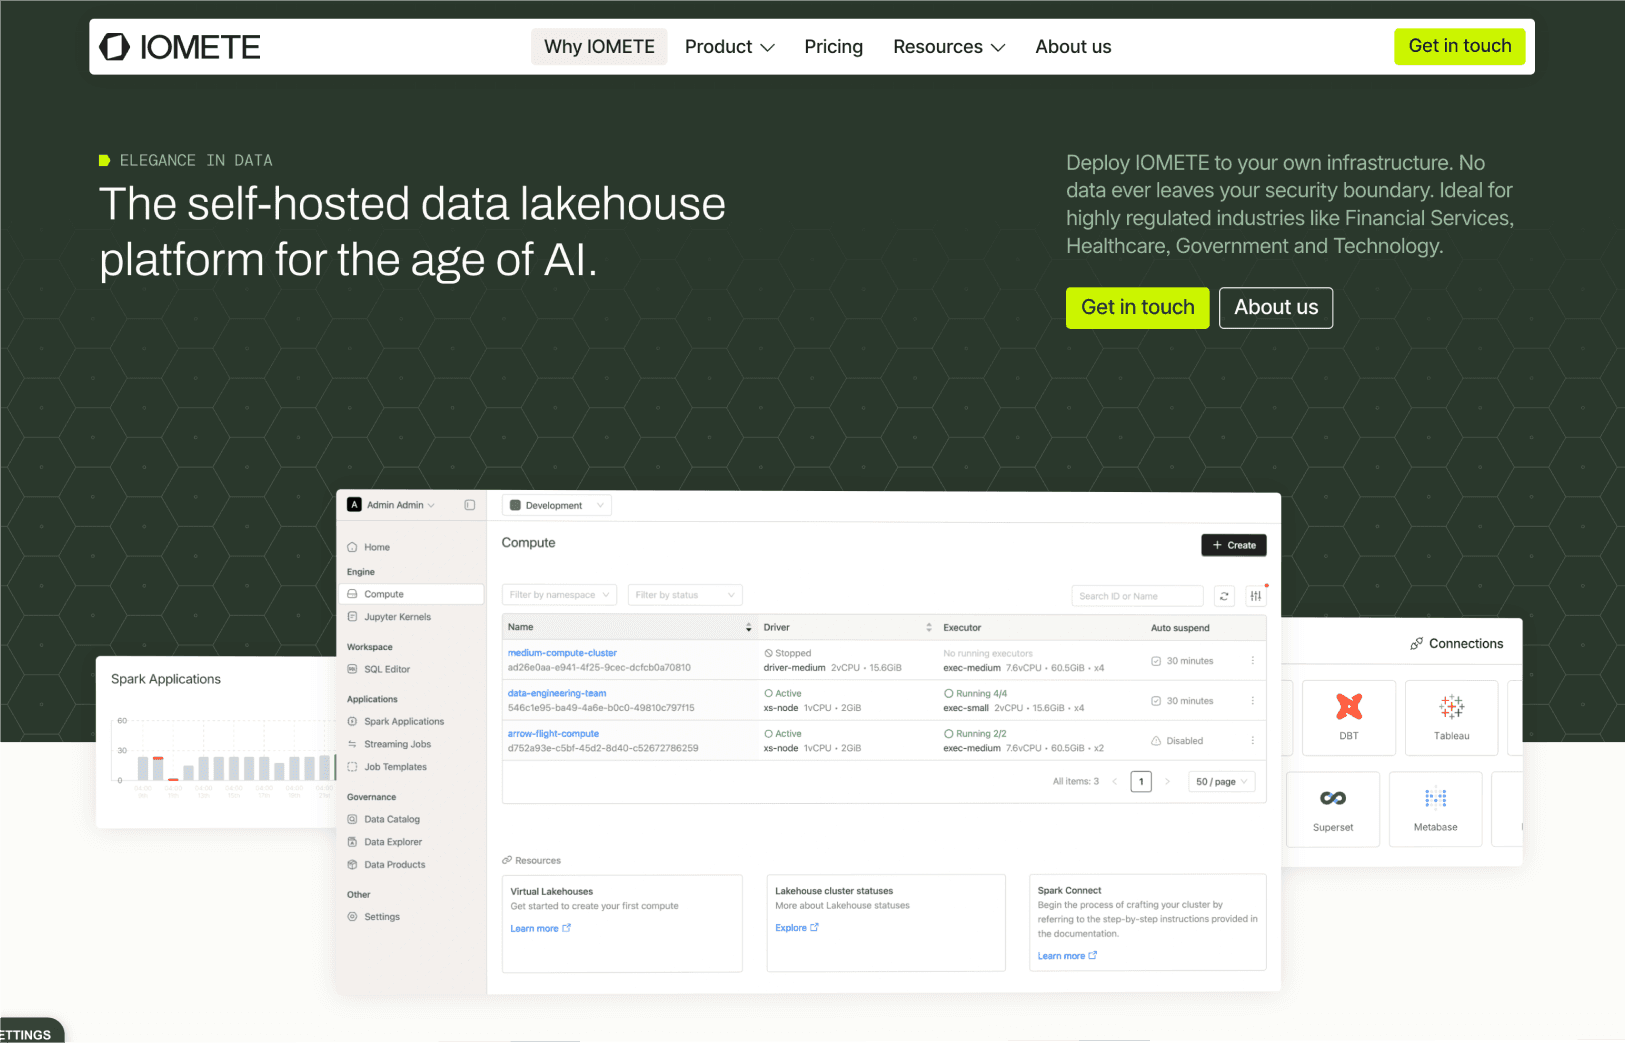Image resolution: width=1625 pixels, height=1043 pixels.
Task: Click the refresh icon beside the search box
Action: tap(1224, 596)
